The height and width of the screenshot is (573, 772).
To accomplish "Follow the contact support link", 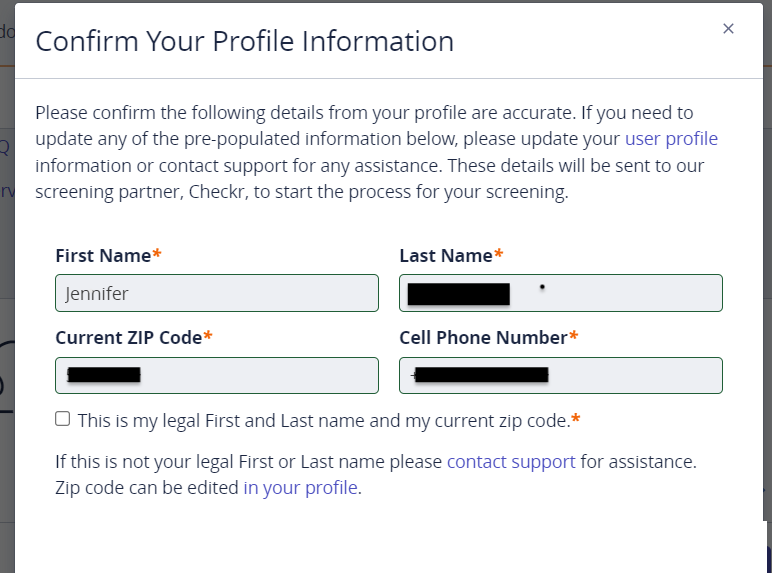I will [x=511, y=462].
